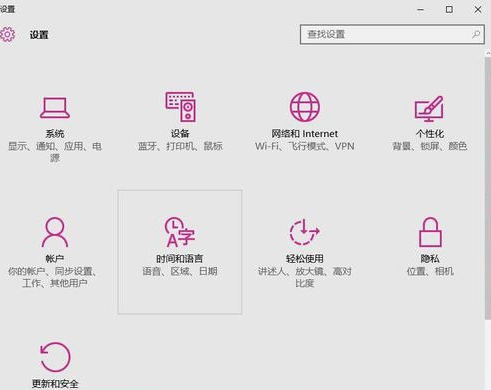Click the scrollbar up arrow
Image resolution: width=491 pixels, height=390 pixels.
click(488, 53)
